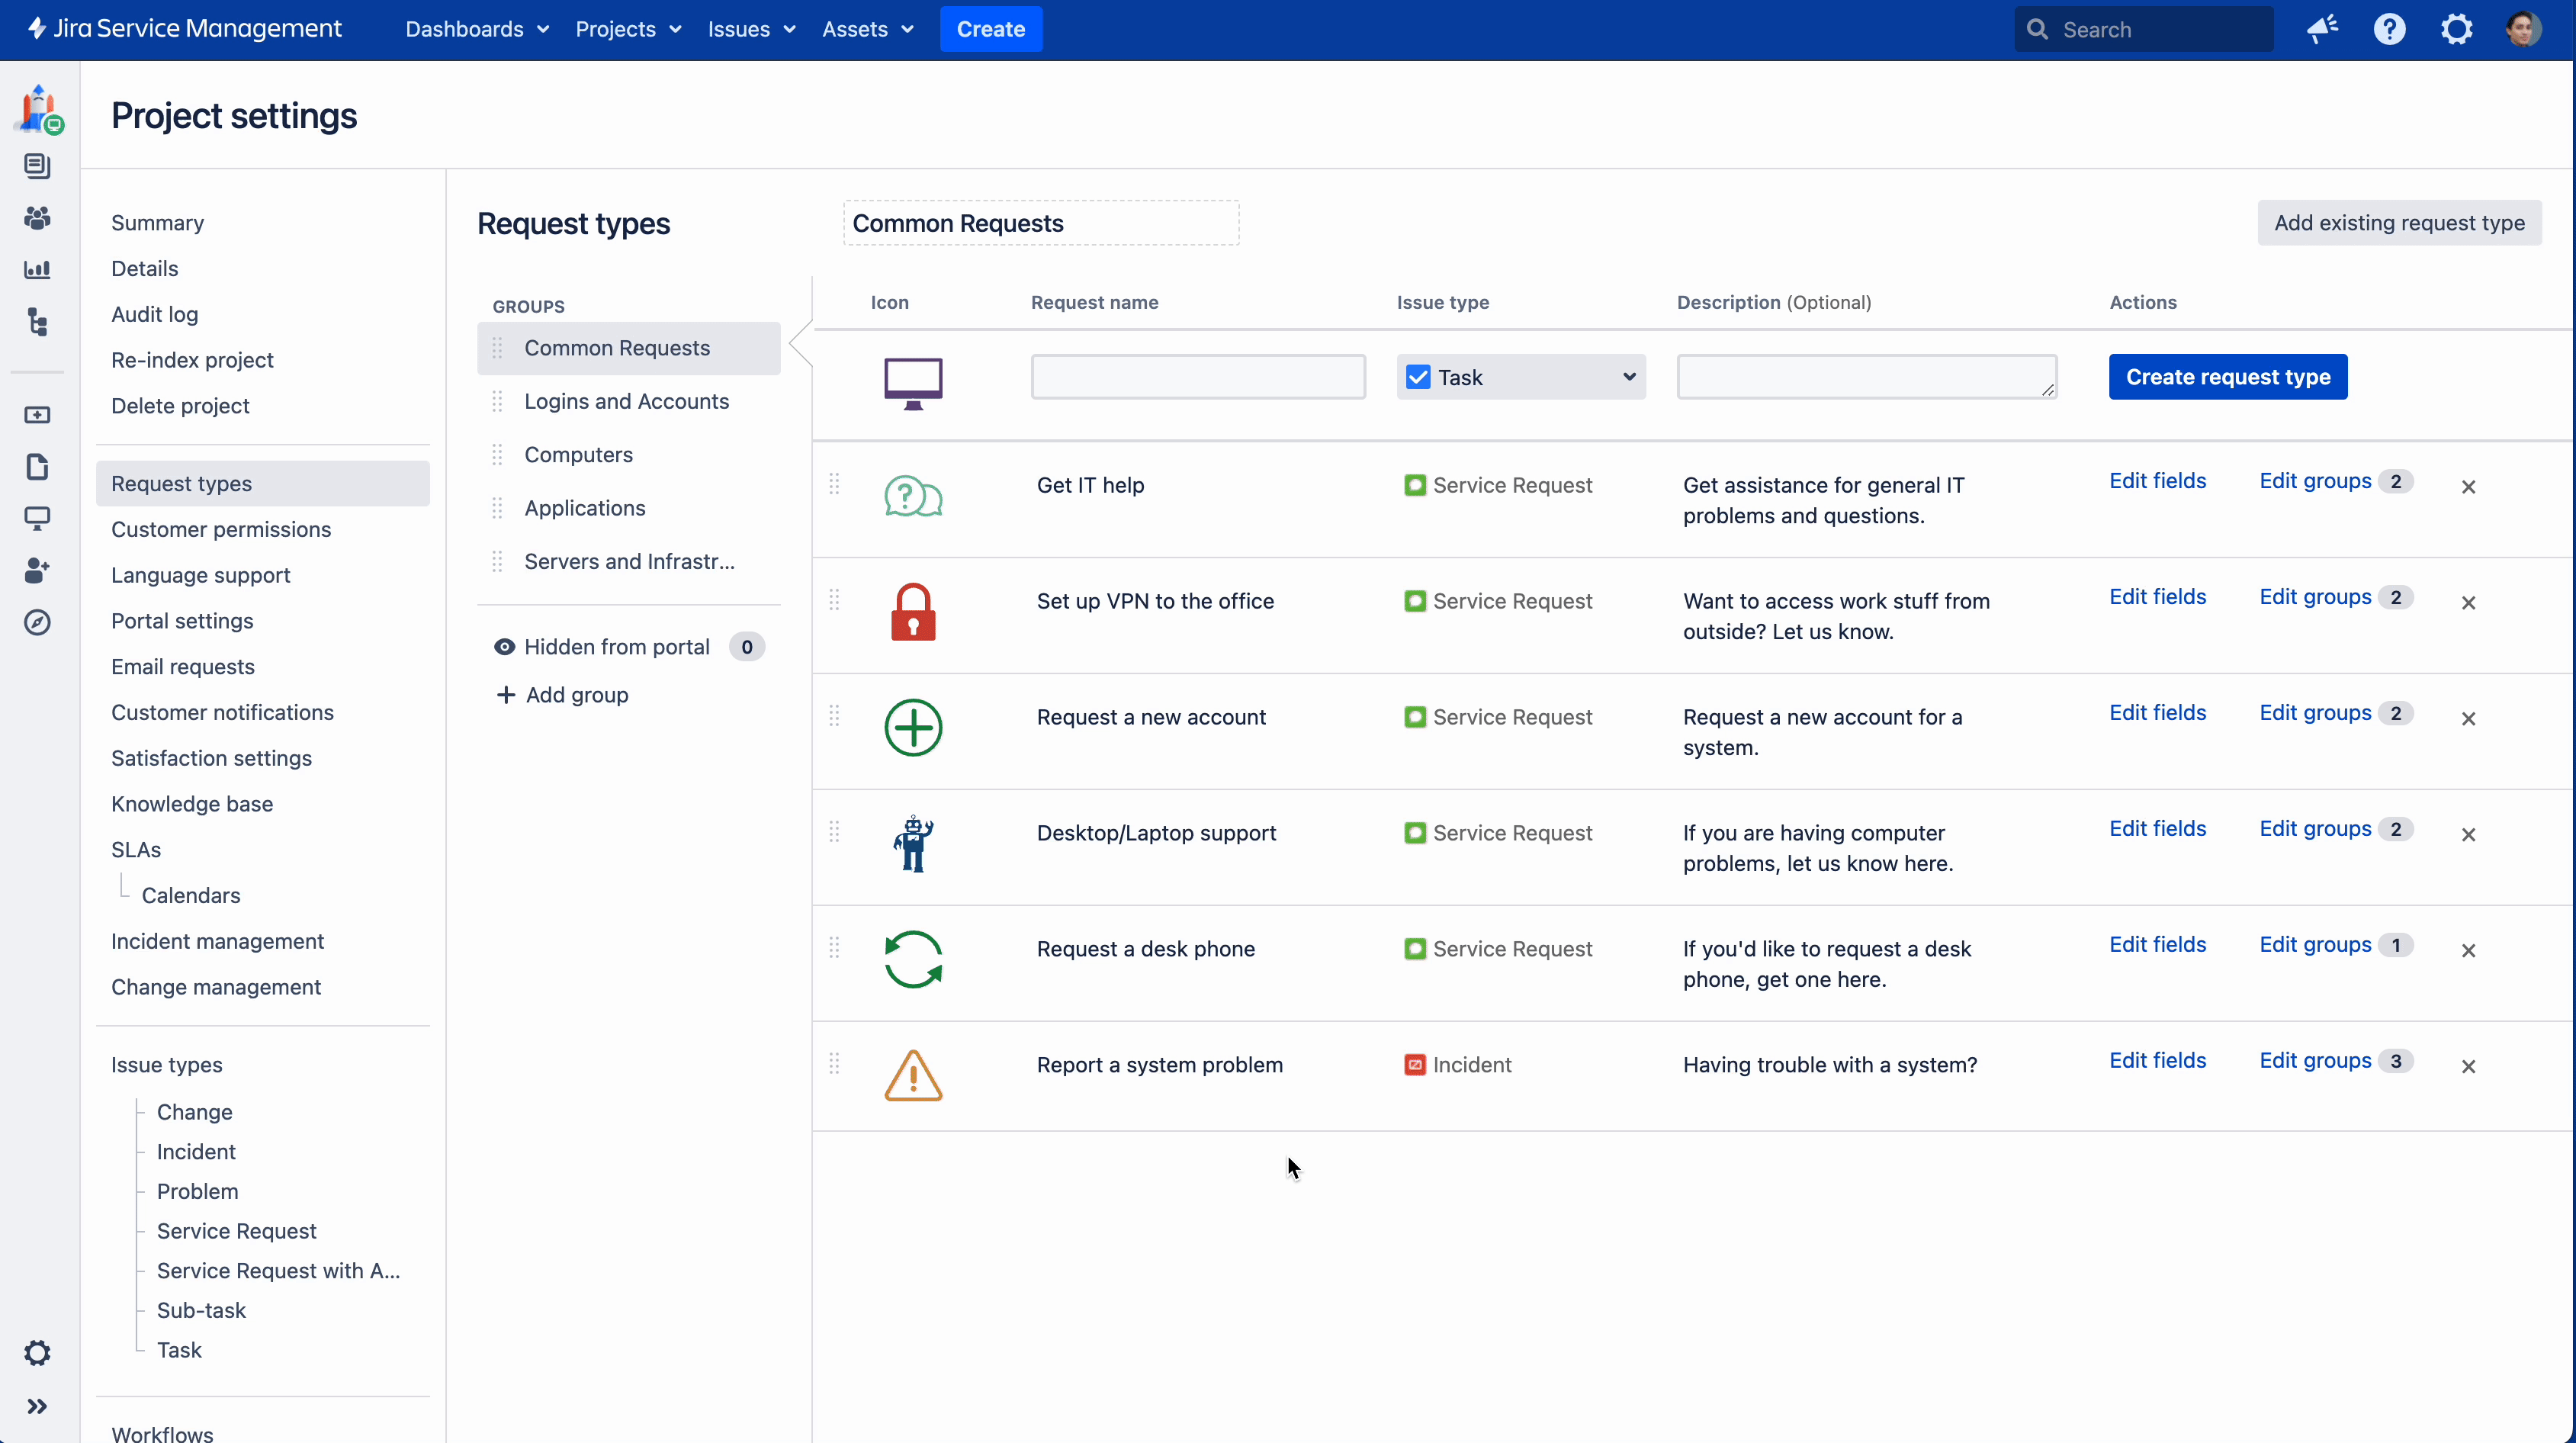Screen dimensions: 2576x1443
Task: Select the Service Request issue type
Action: pos(236,1231)
